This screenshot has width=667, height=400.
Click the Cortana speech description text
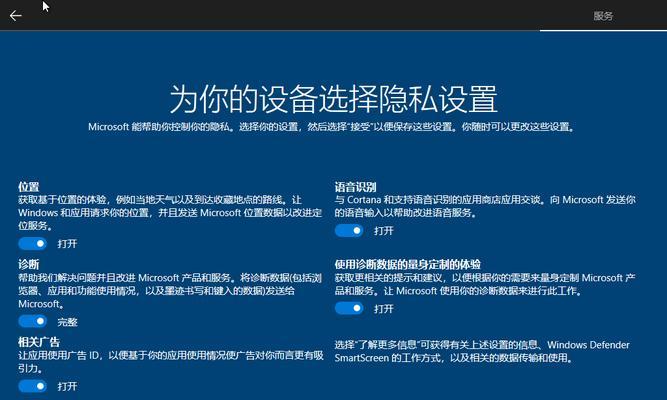tap(485, 206)
